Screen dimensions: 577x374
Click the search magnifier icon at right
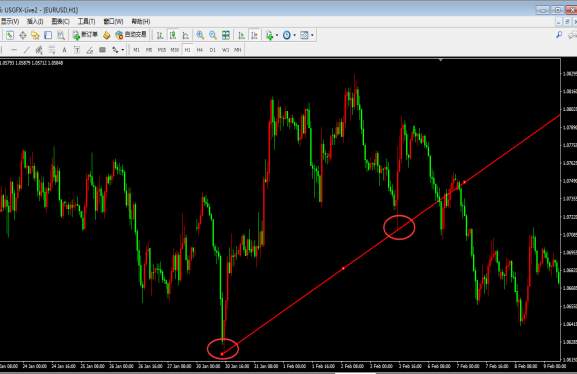[559, 35]
